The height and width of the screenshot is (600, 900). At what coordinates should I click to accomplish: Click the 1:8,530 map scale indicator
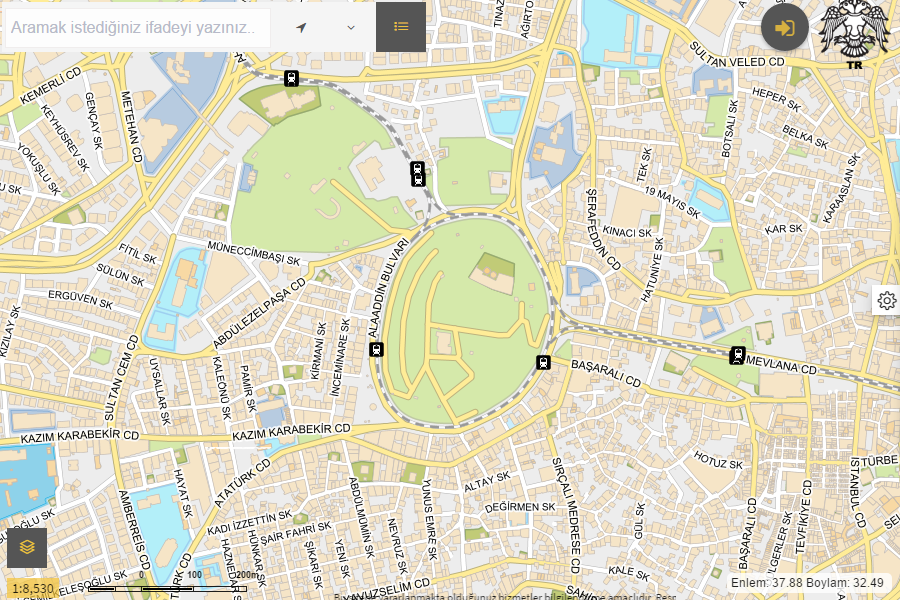[33, 589]
